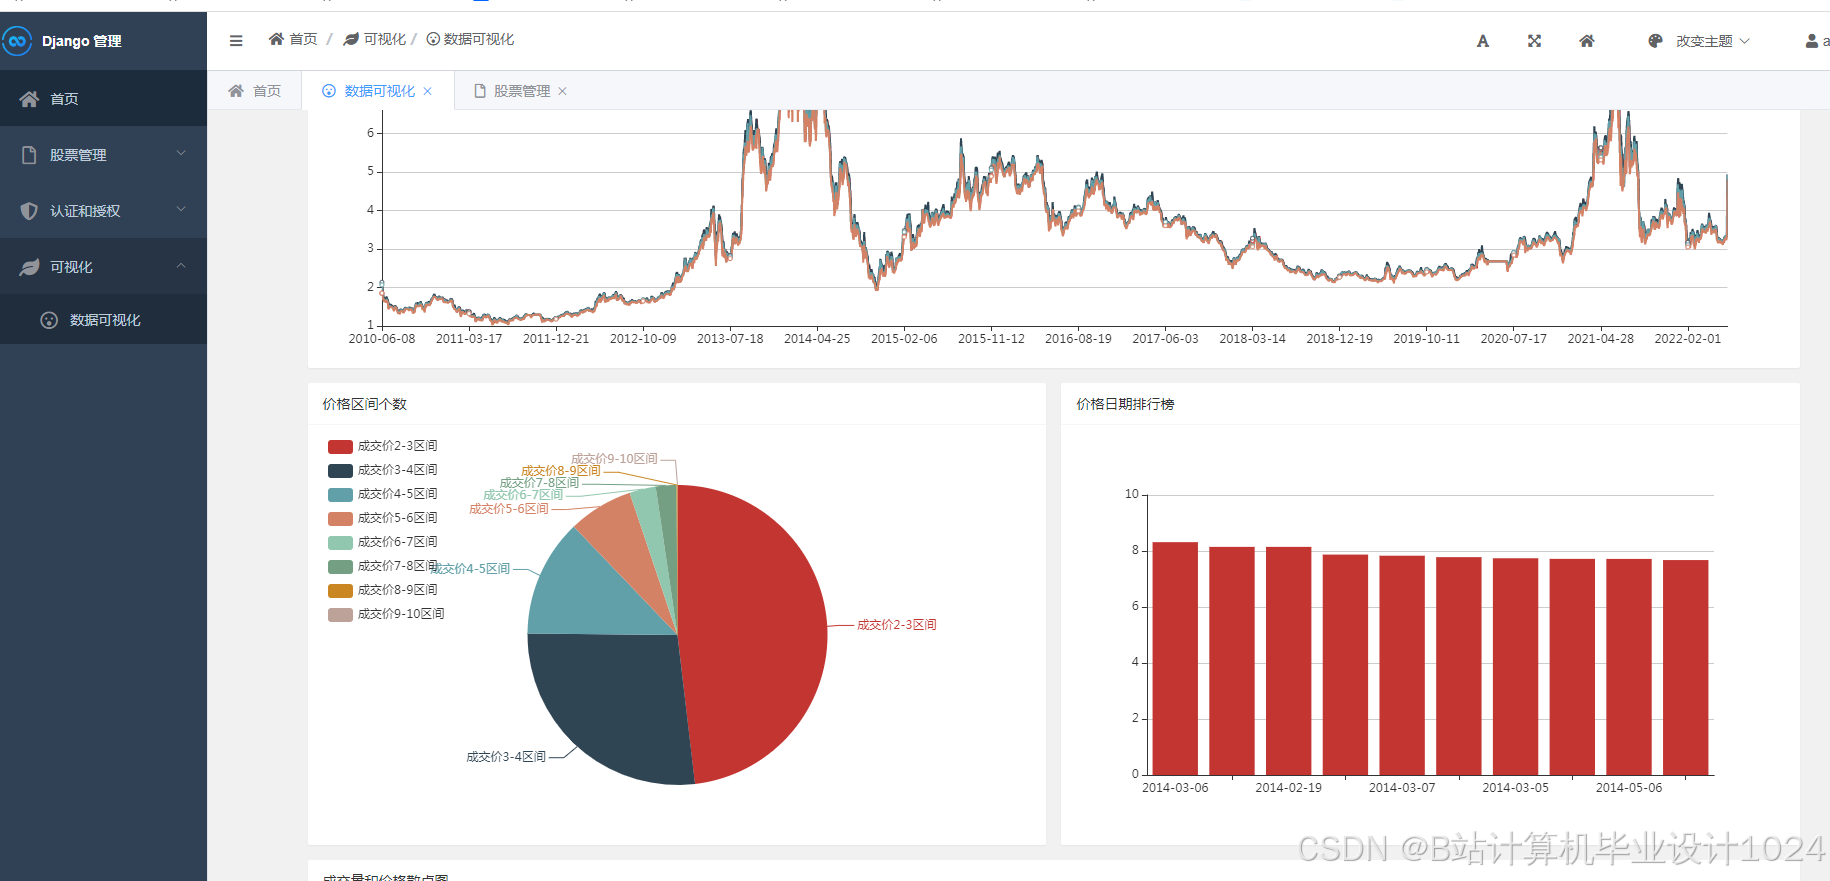Go to 首页 in the sidebar
This screenshot has height=881, width=1830.
pyautogui.click(x=103, y=98)
